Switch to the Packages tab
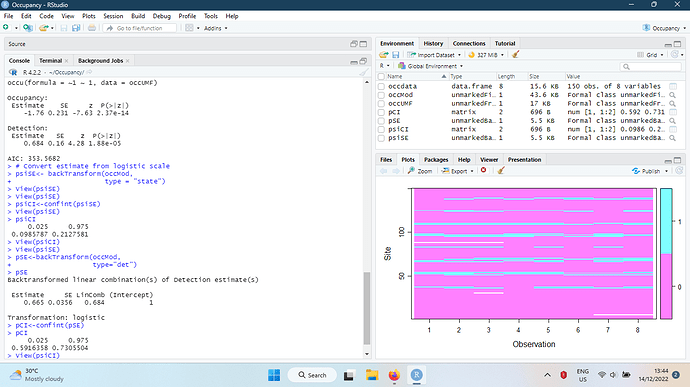This screenshot has width=690, height=387. point(436,159)
